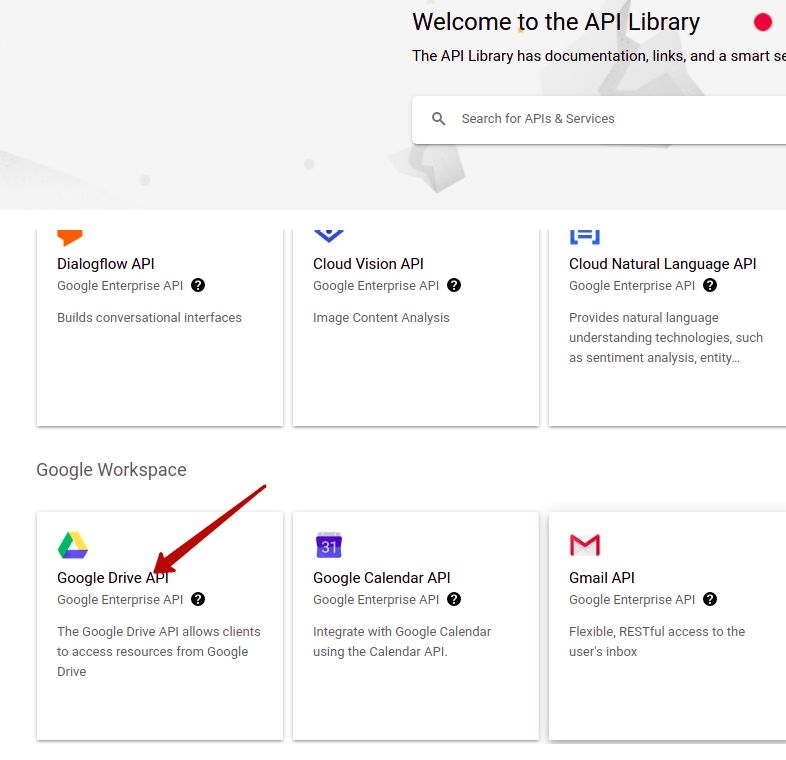The image size is (786, 760).
Task: Focus the Search for APIs & Services field
Action: pyautogui.click(x=599, y=120)
